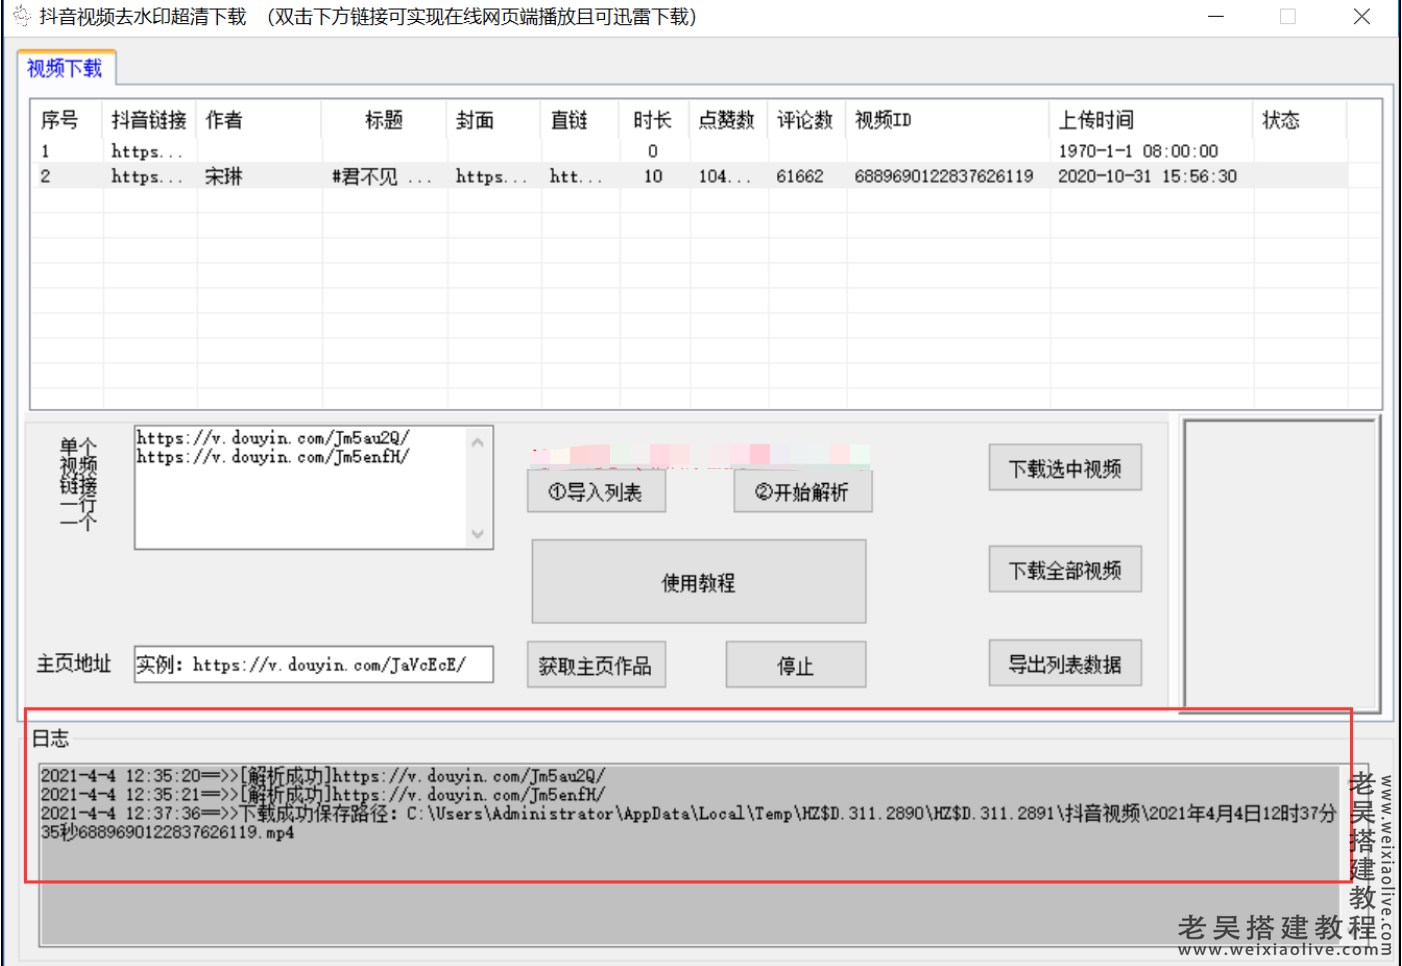Click the 停止 button
Viewport: 1402px width, 966px height.
click(796, 665)
